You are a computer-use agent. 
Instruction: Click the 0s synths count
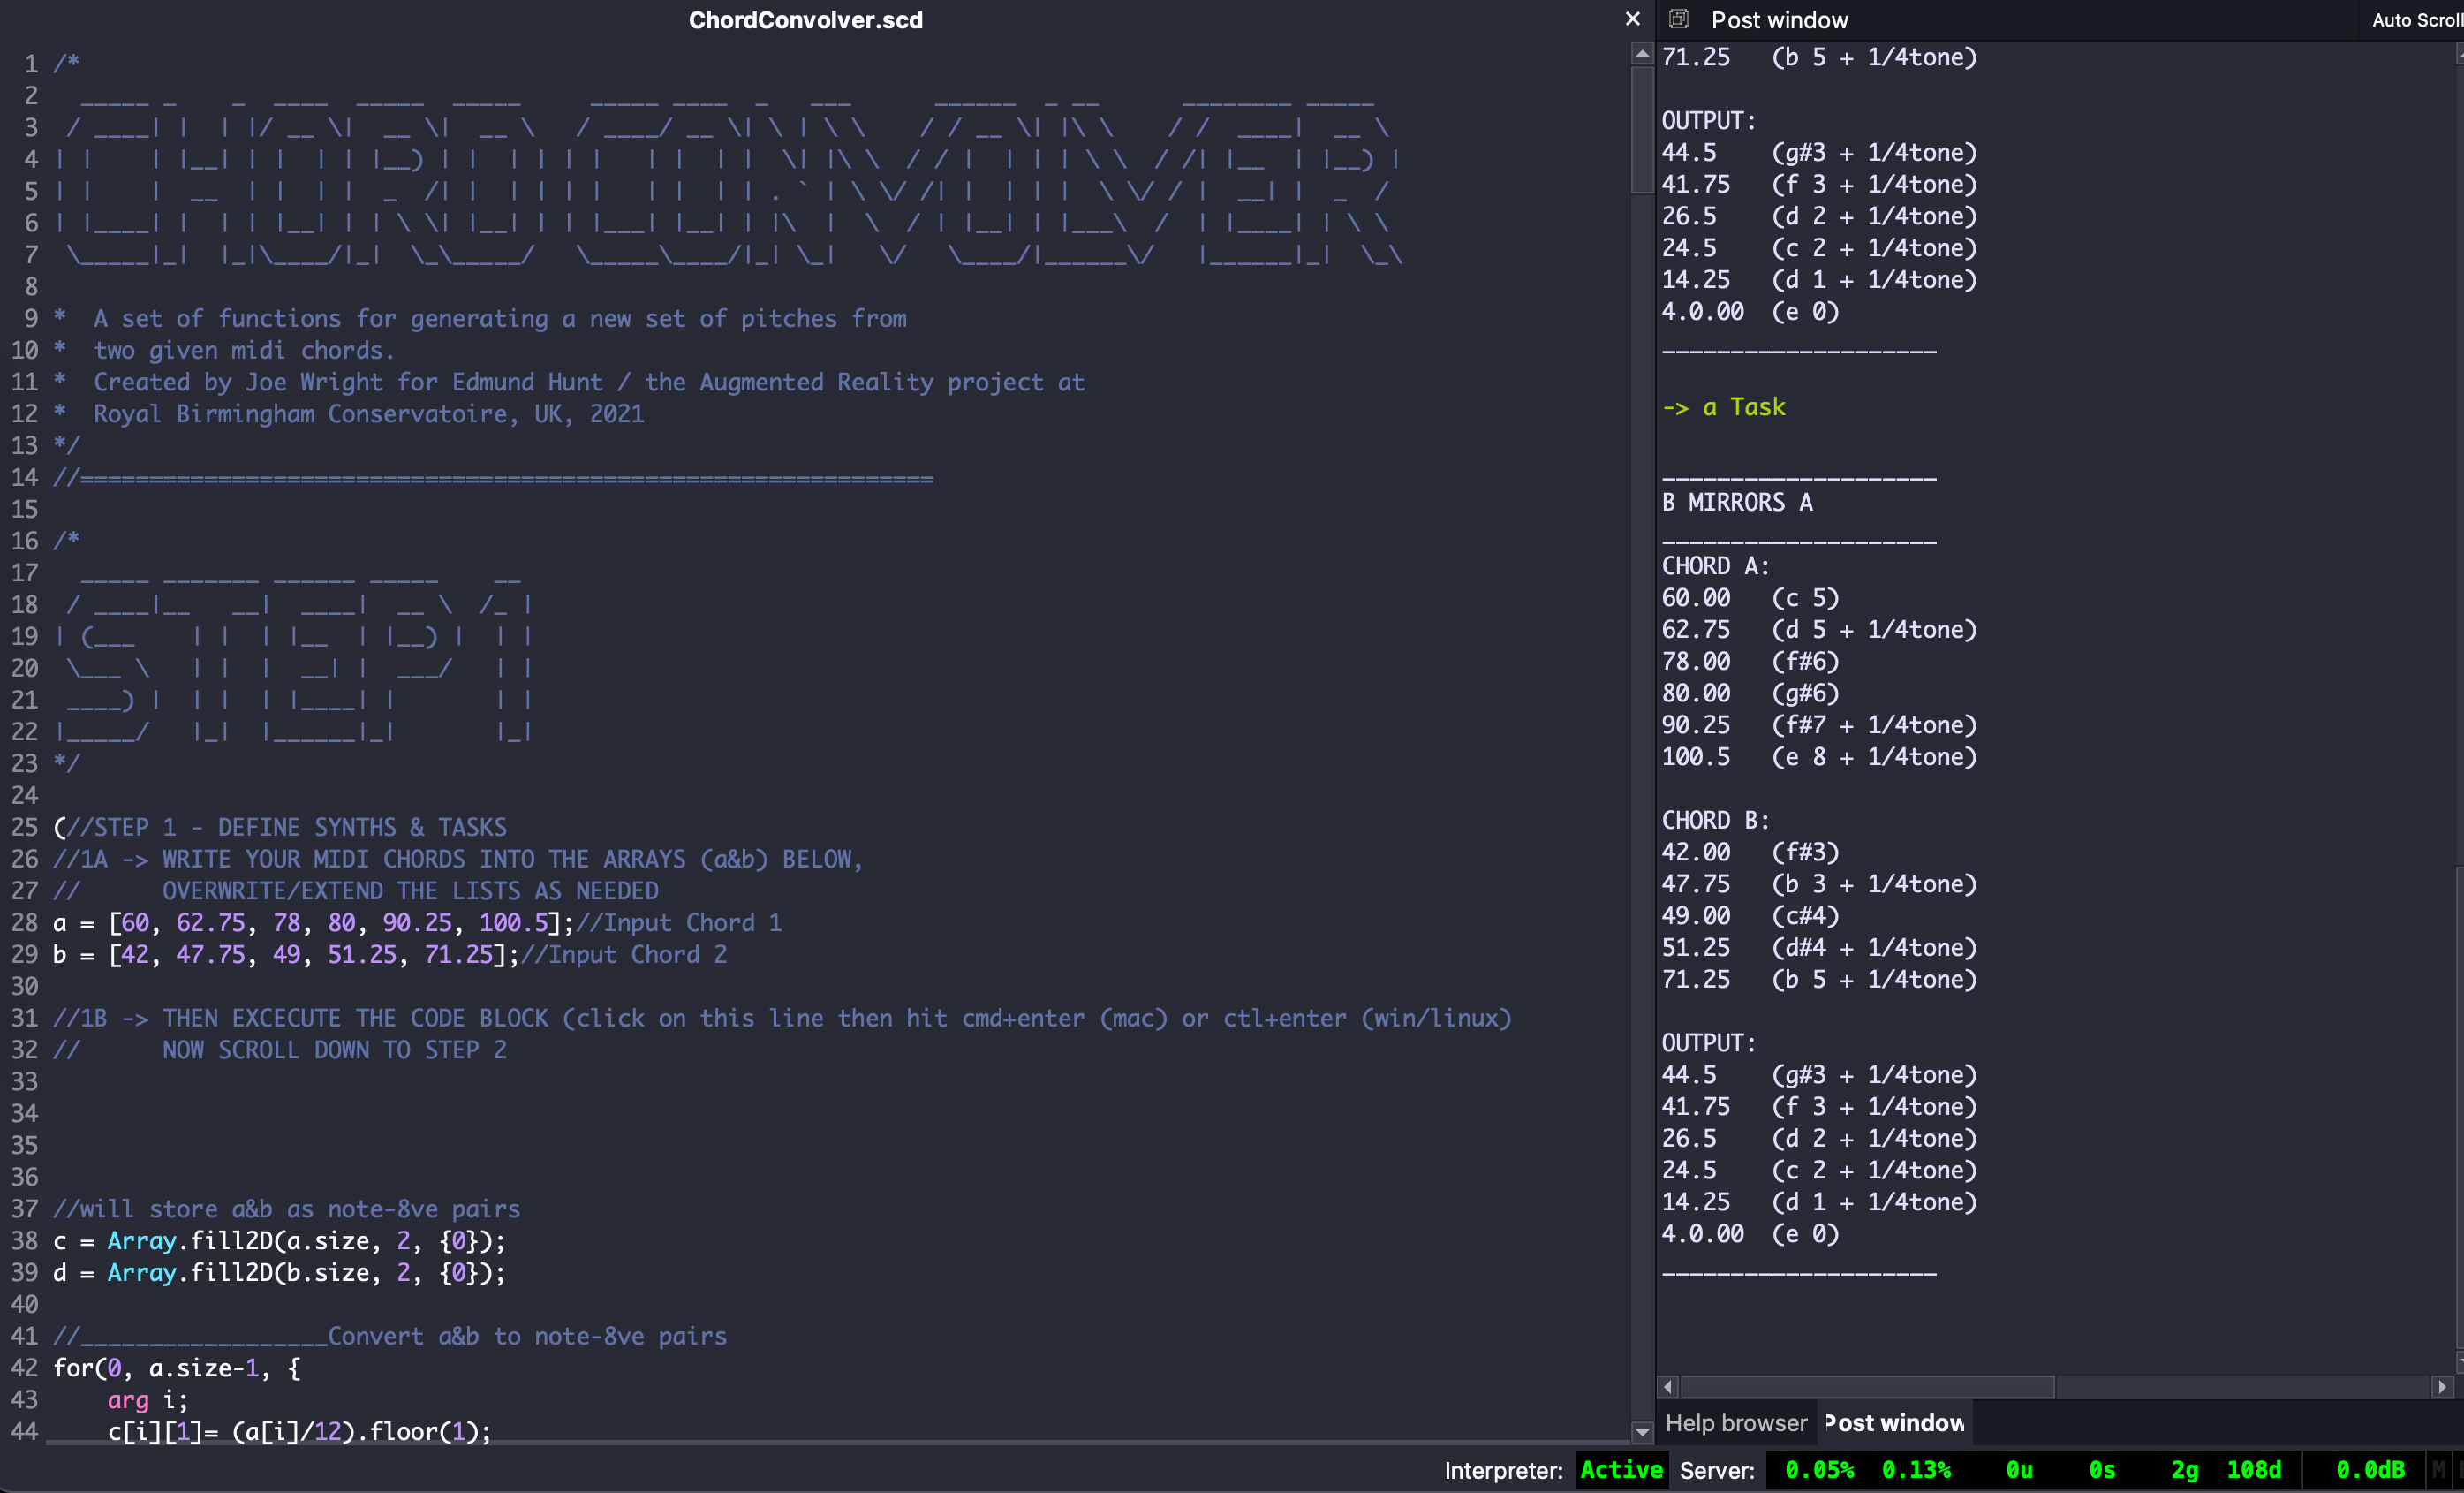tap(2102, 1469)
